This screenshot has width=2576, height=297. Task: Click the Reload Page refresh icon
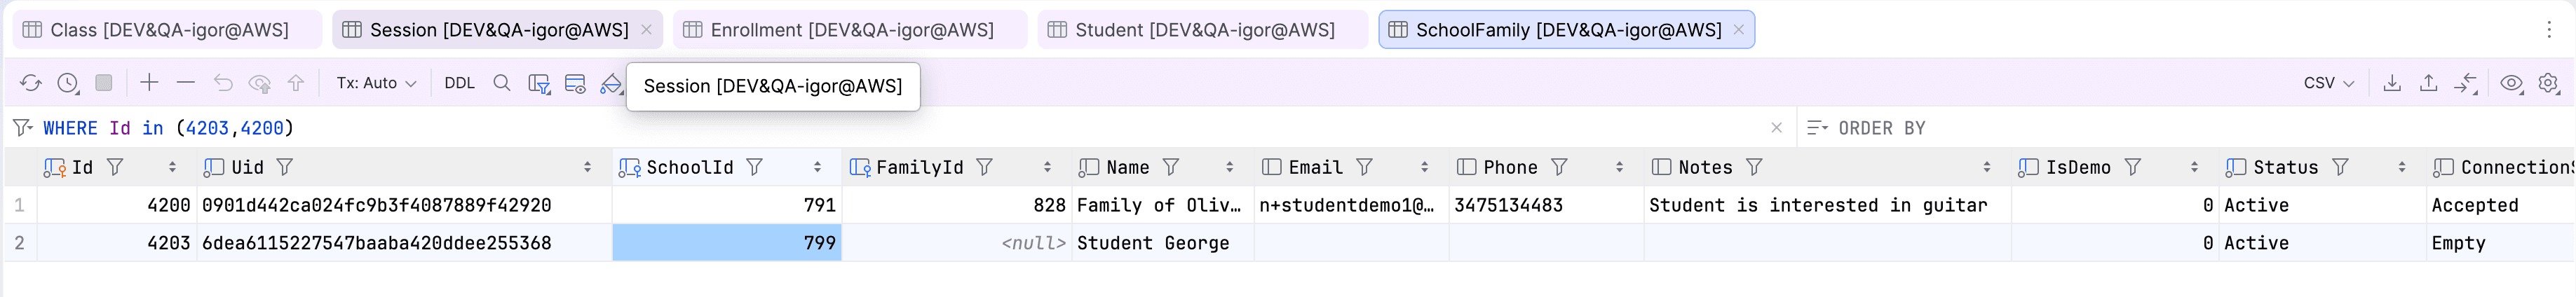(30, 83)
